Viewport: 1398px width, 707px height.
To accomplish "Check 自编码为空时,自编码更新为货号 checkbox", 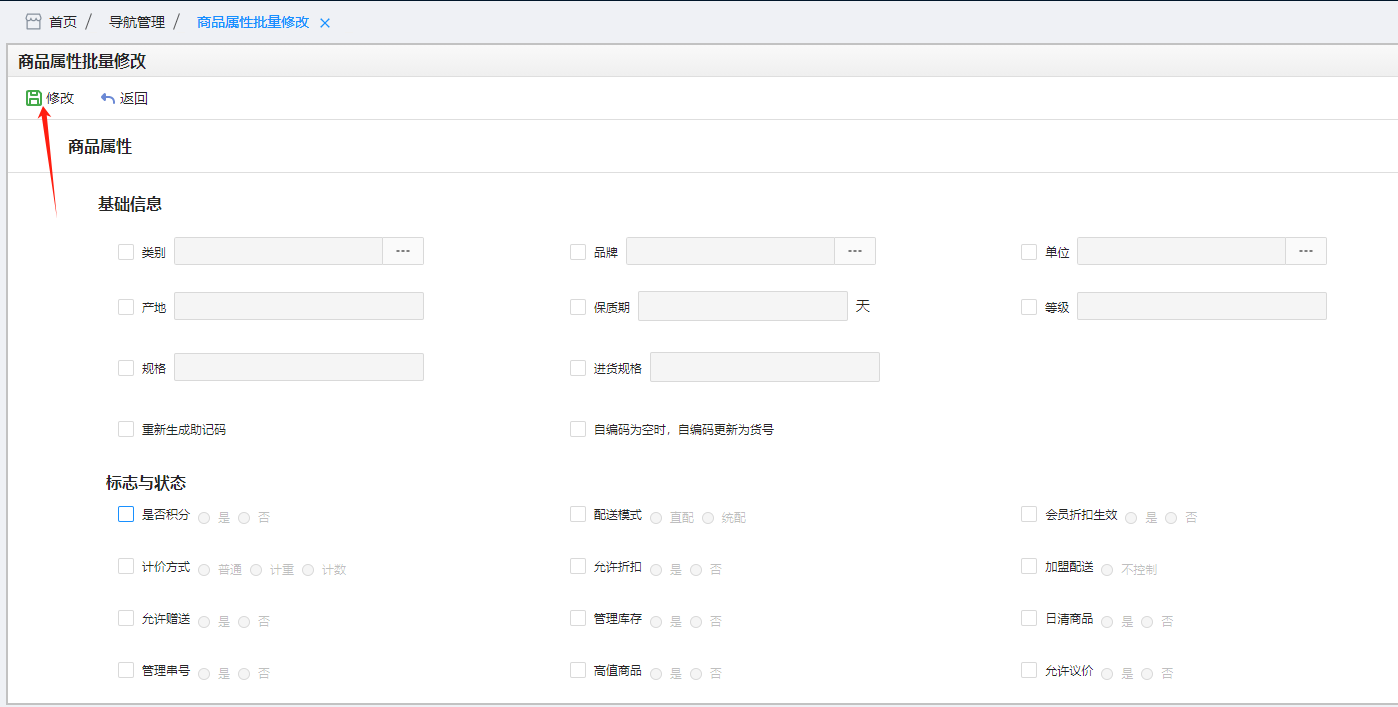I will 578,429.
